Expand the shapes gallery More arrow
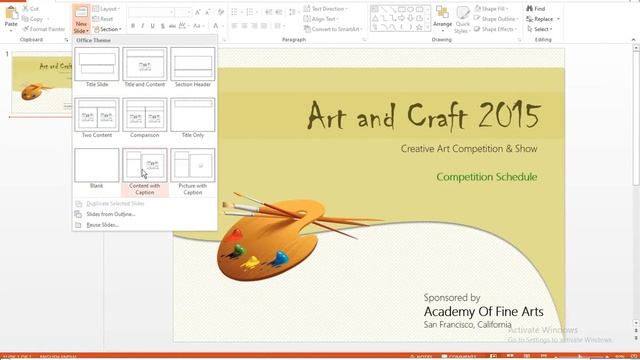This screenshot has width=640, height=360. [x=428, y=27]
